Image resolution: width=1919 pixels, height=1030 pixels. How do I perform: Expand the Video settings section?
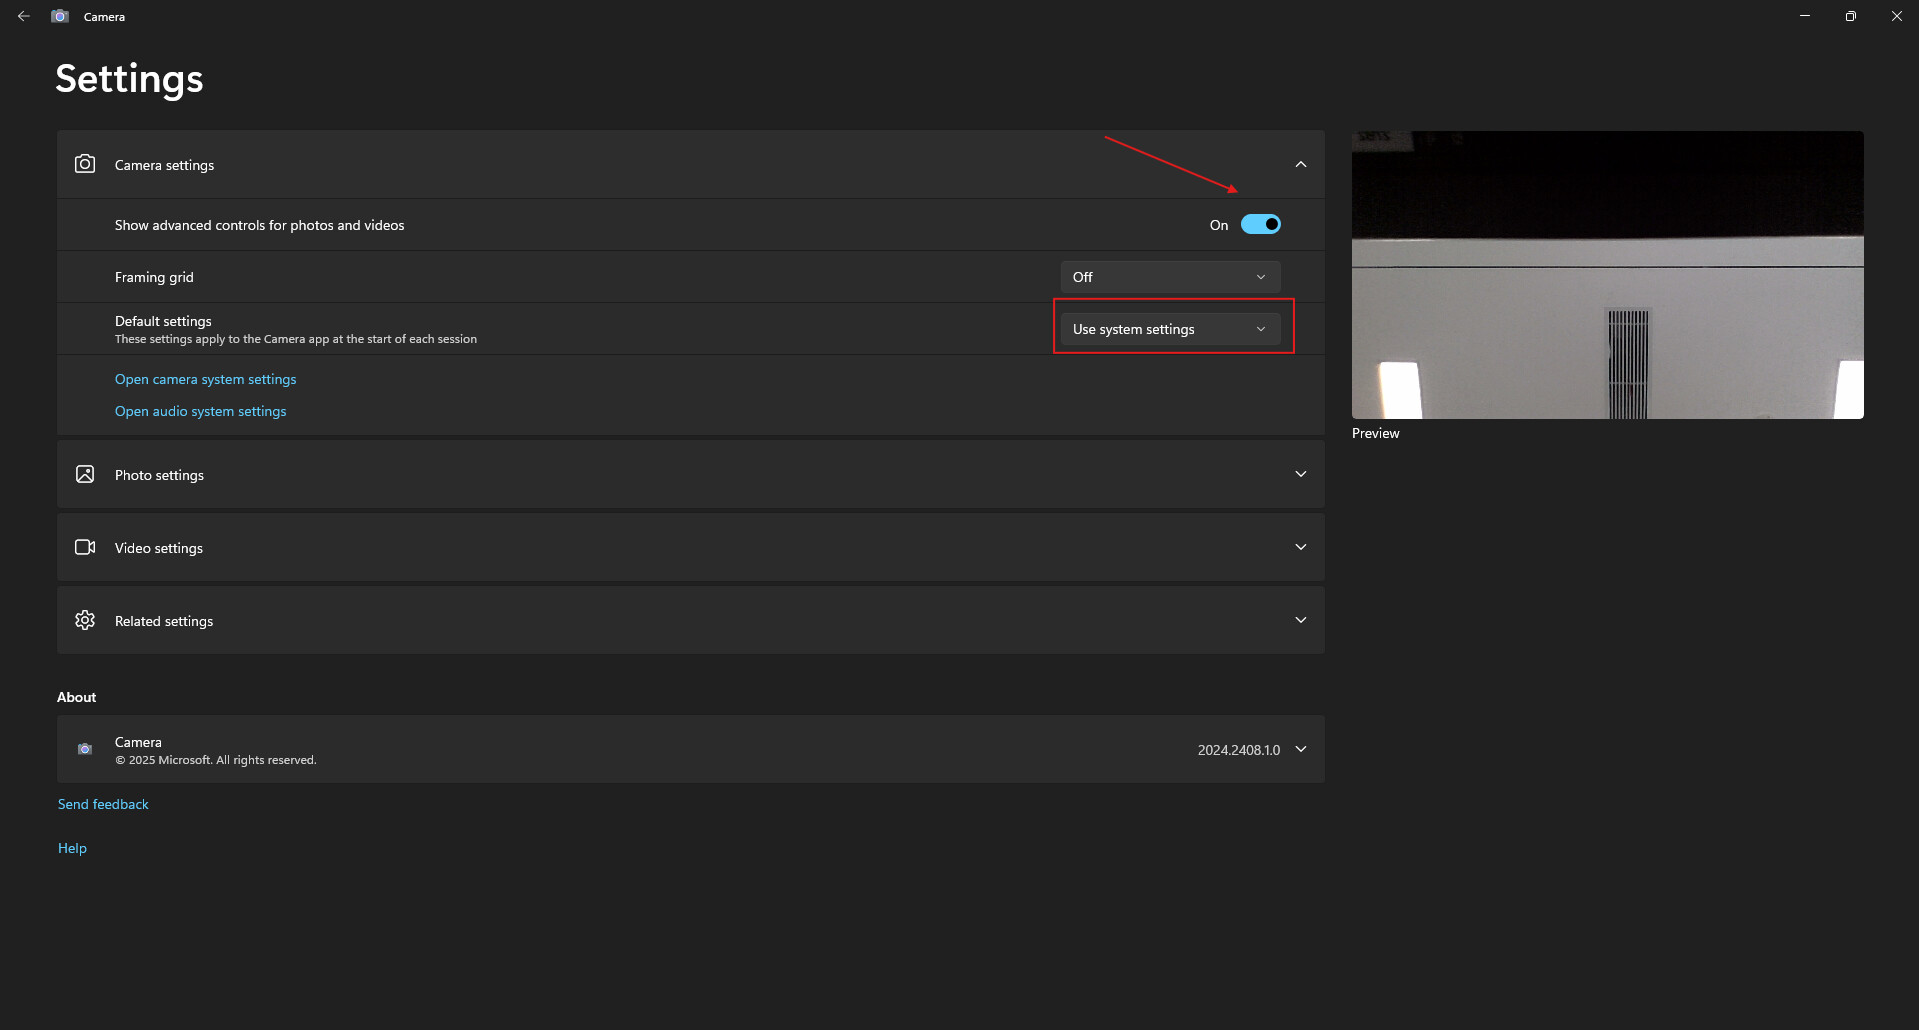tap(1300, 547)
